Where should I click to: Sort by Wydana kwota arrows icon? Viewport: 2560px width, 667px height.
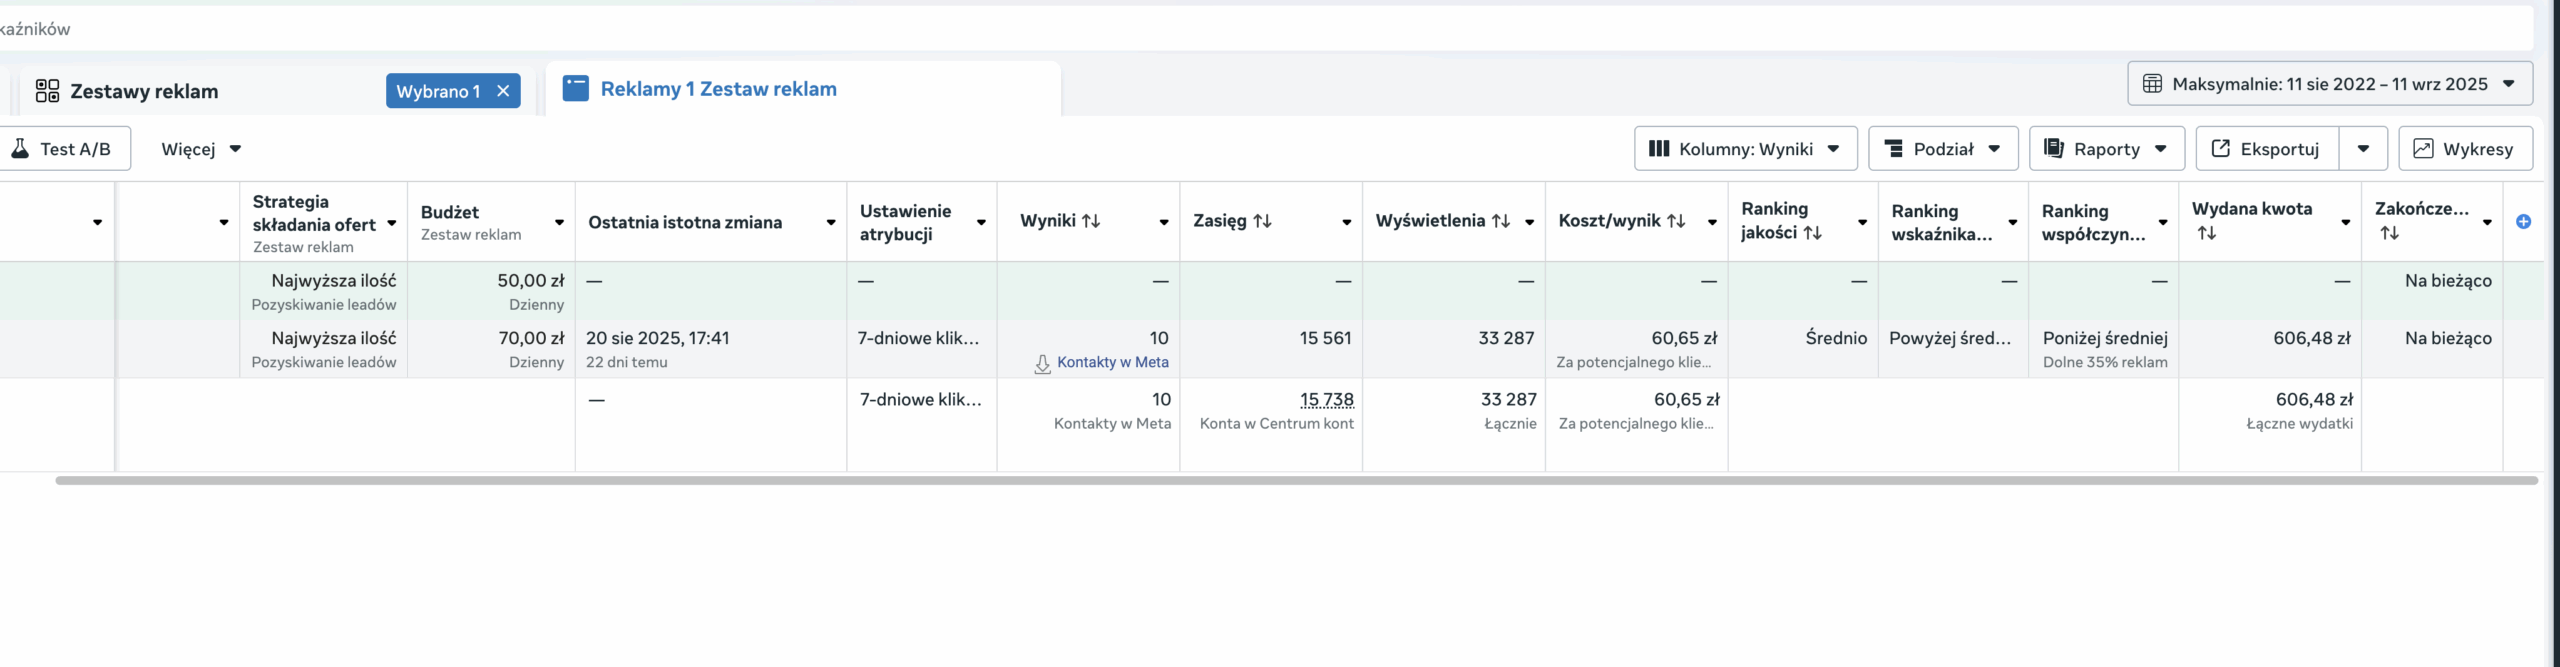2206,233
